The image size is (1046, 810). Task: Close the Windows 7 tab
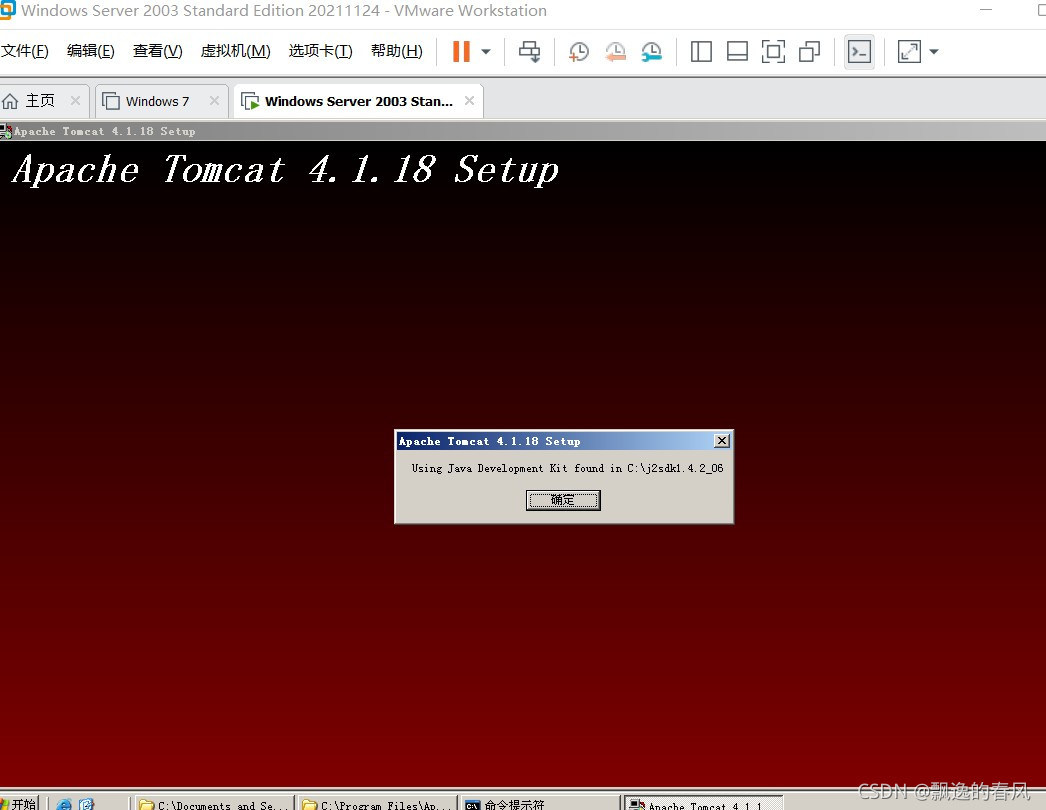click(214, 101)
